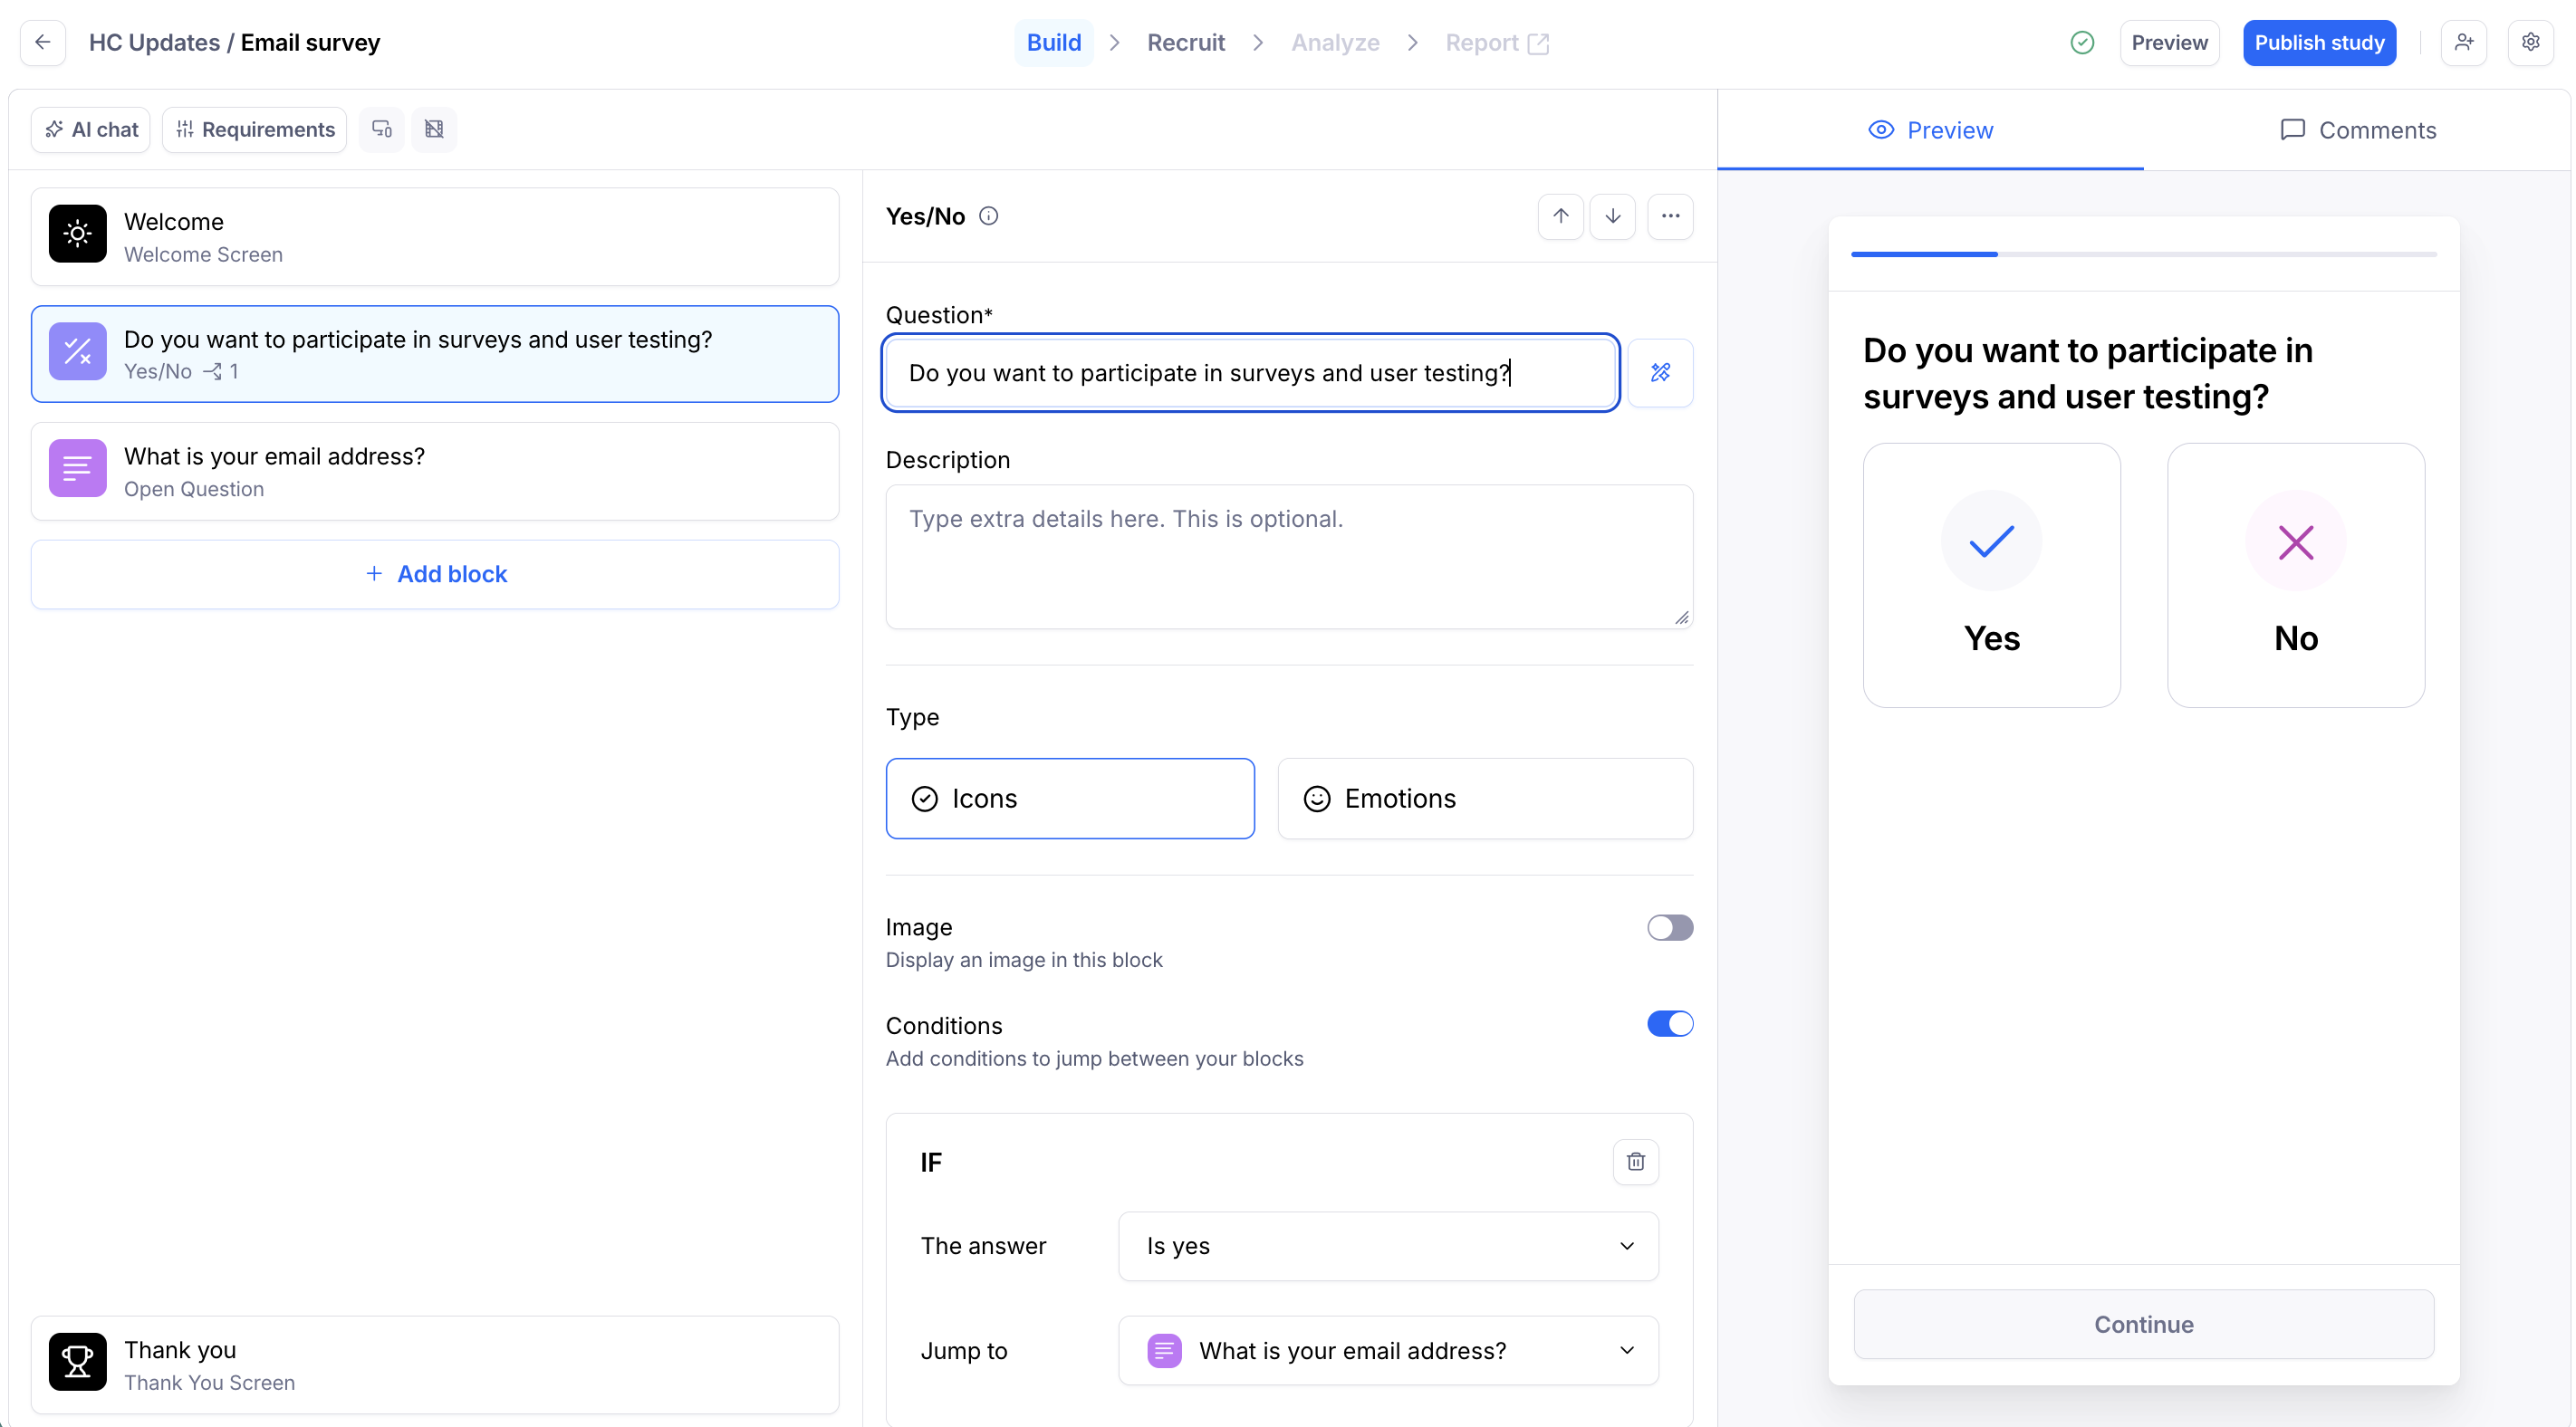The image size is (2576, 1427).
Task: Open study settings gear icon
Action: (x=2530, y=42)
